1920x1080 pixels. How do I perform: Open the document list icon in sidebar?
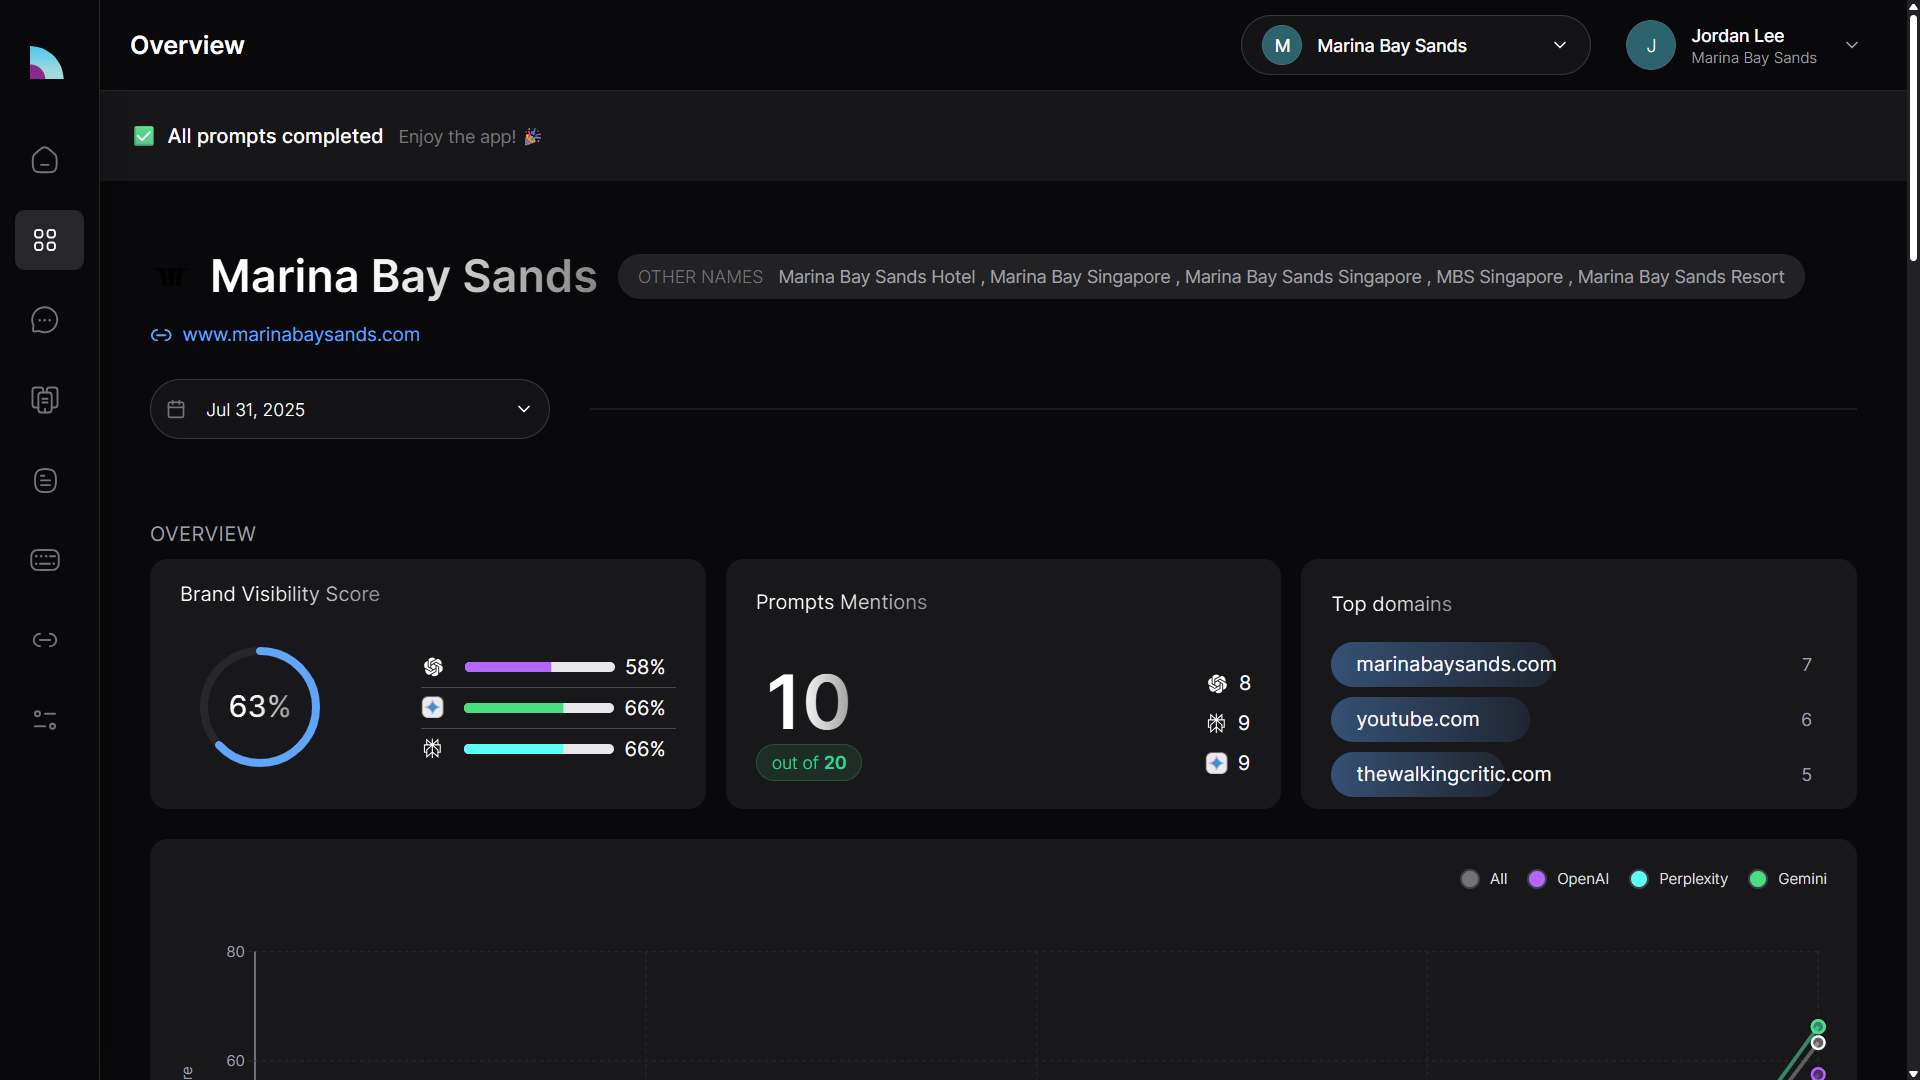pos(45,481)
